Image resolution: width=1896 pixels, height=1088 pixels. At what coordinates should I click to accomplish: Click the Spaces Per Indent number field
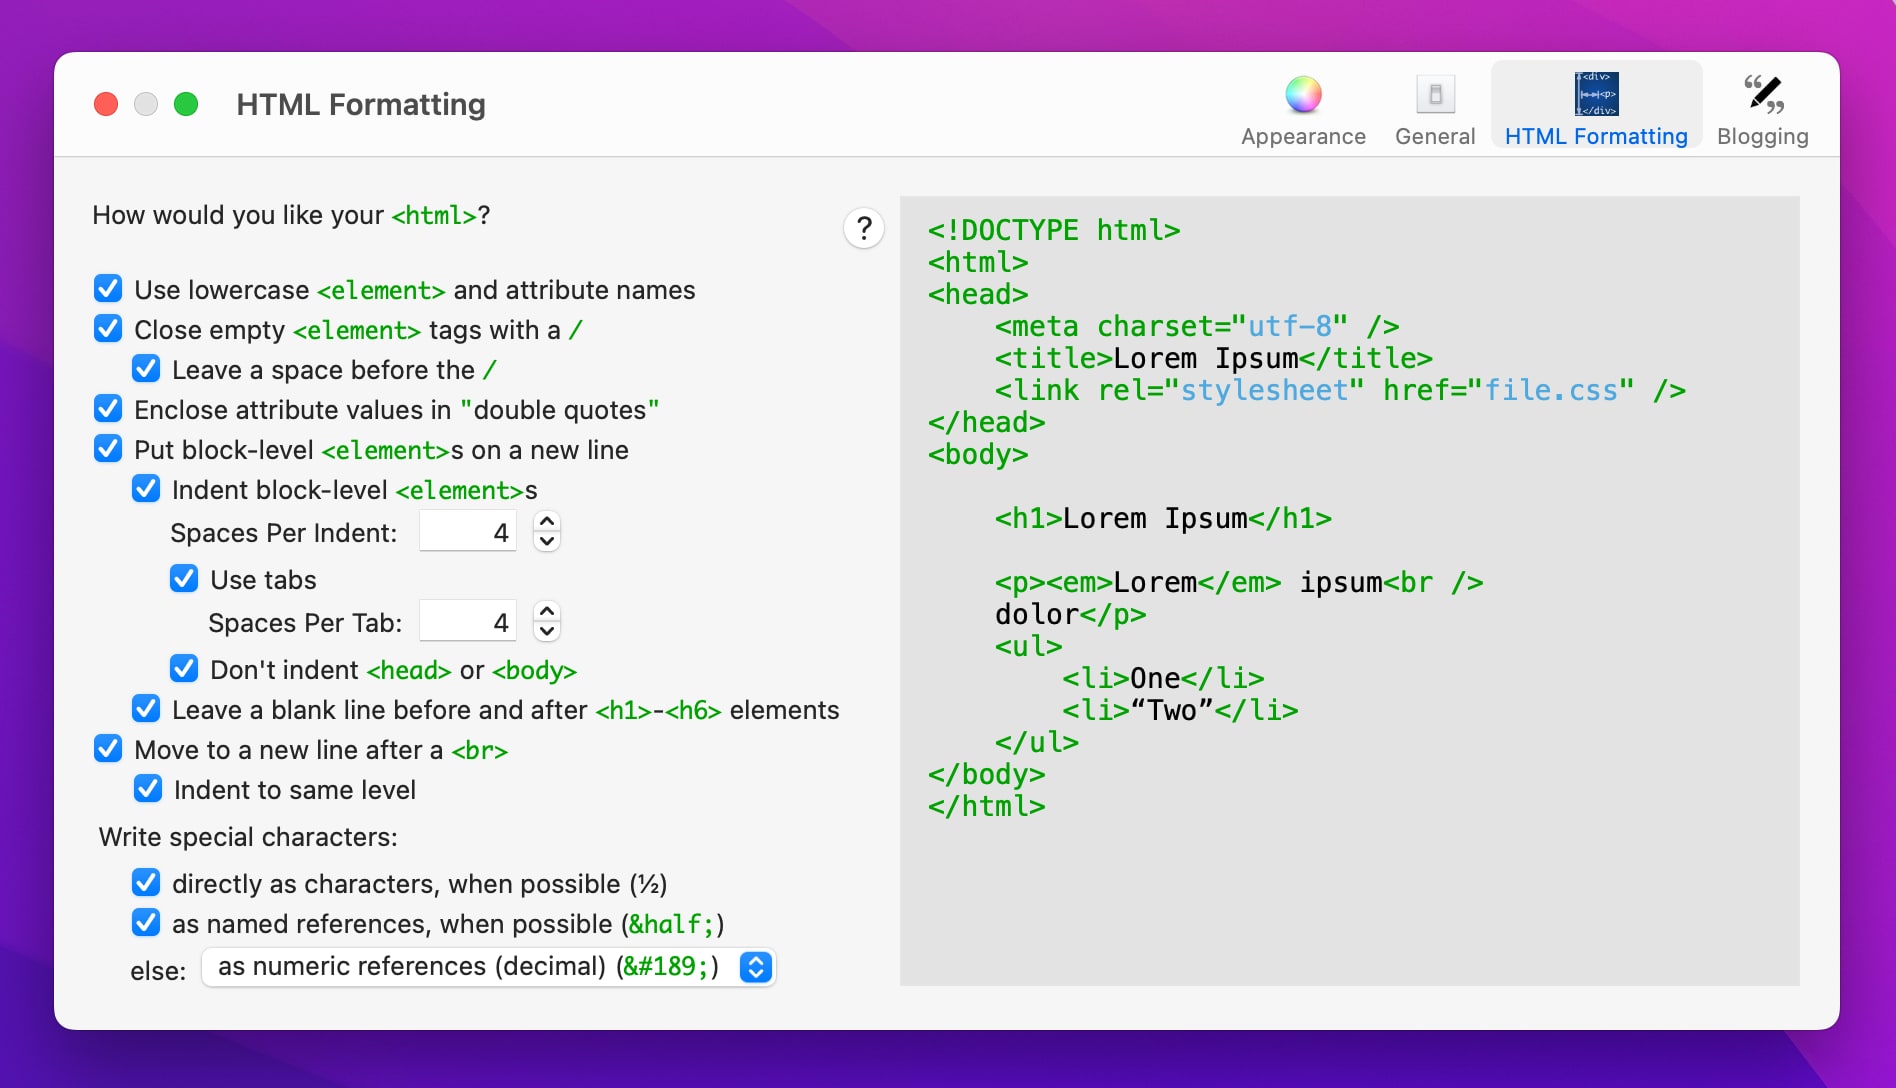pyautogui.click(x=468, y=532)
